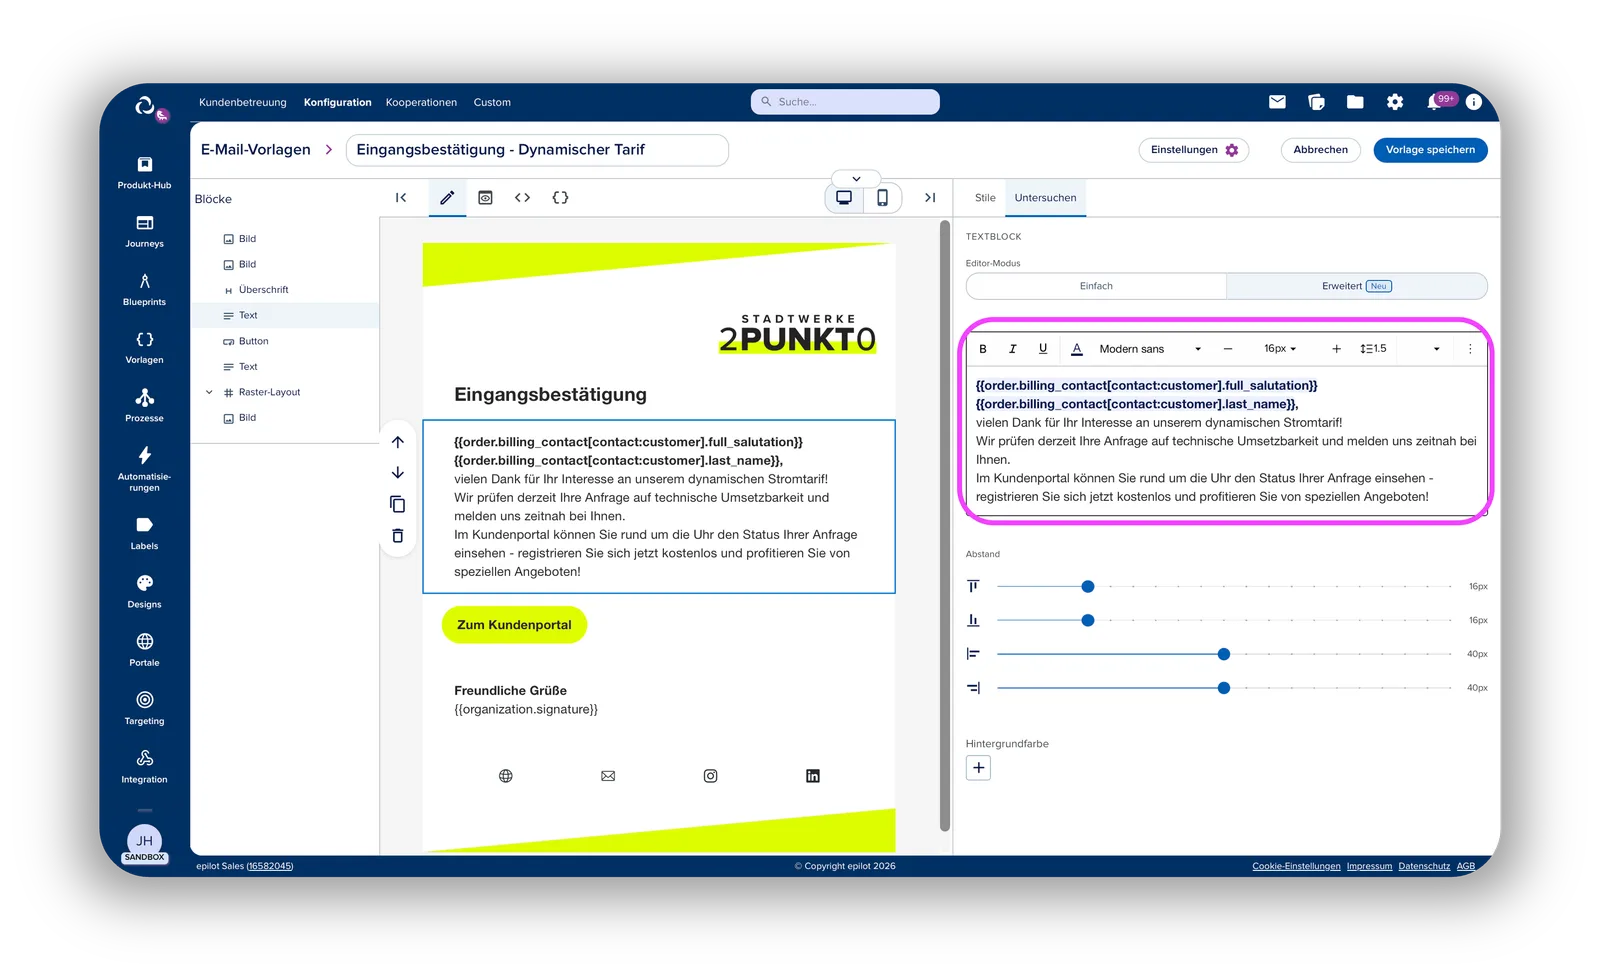Decrease font size with minus
Screen dimensions: 1600x978
[x=1228, y=349]
